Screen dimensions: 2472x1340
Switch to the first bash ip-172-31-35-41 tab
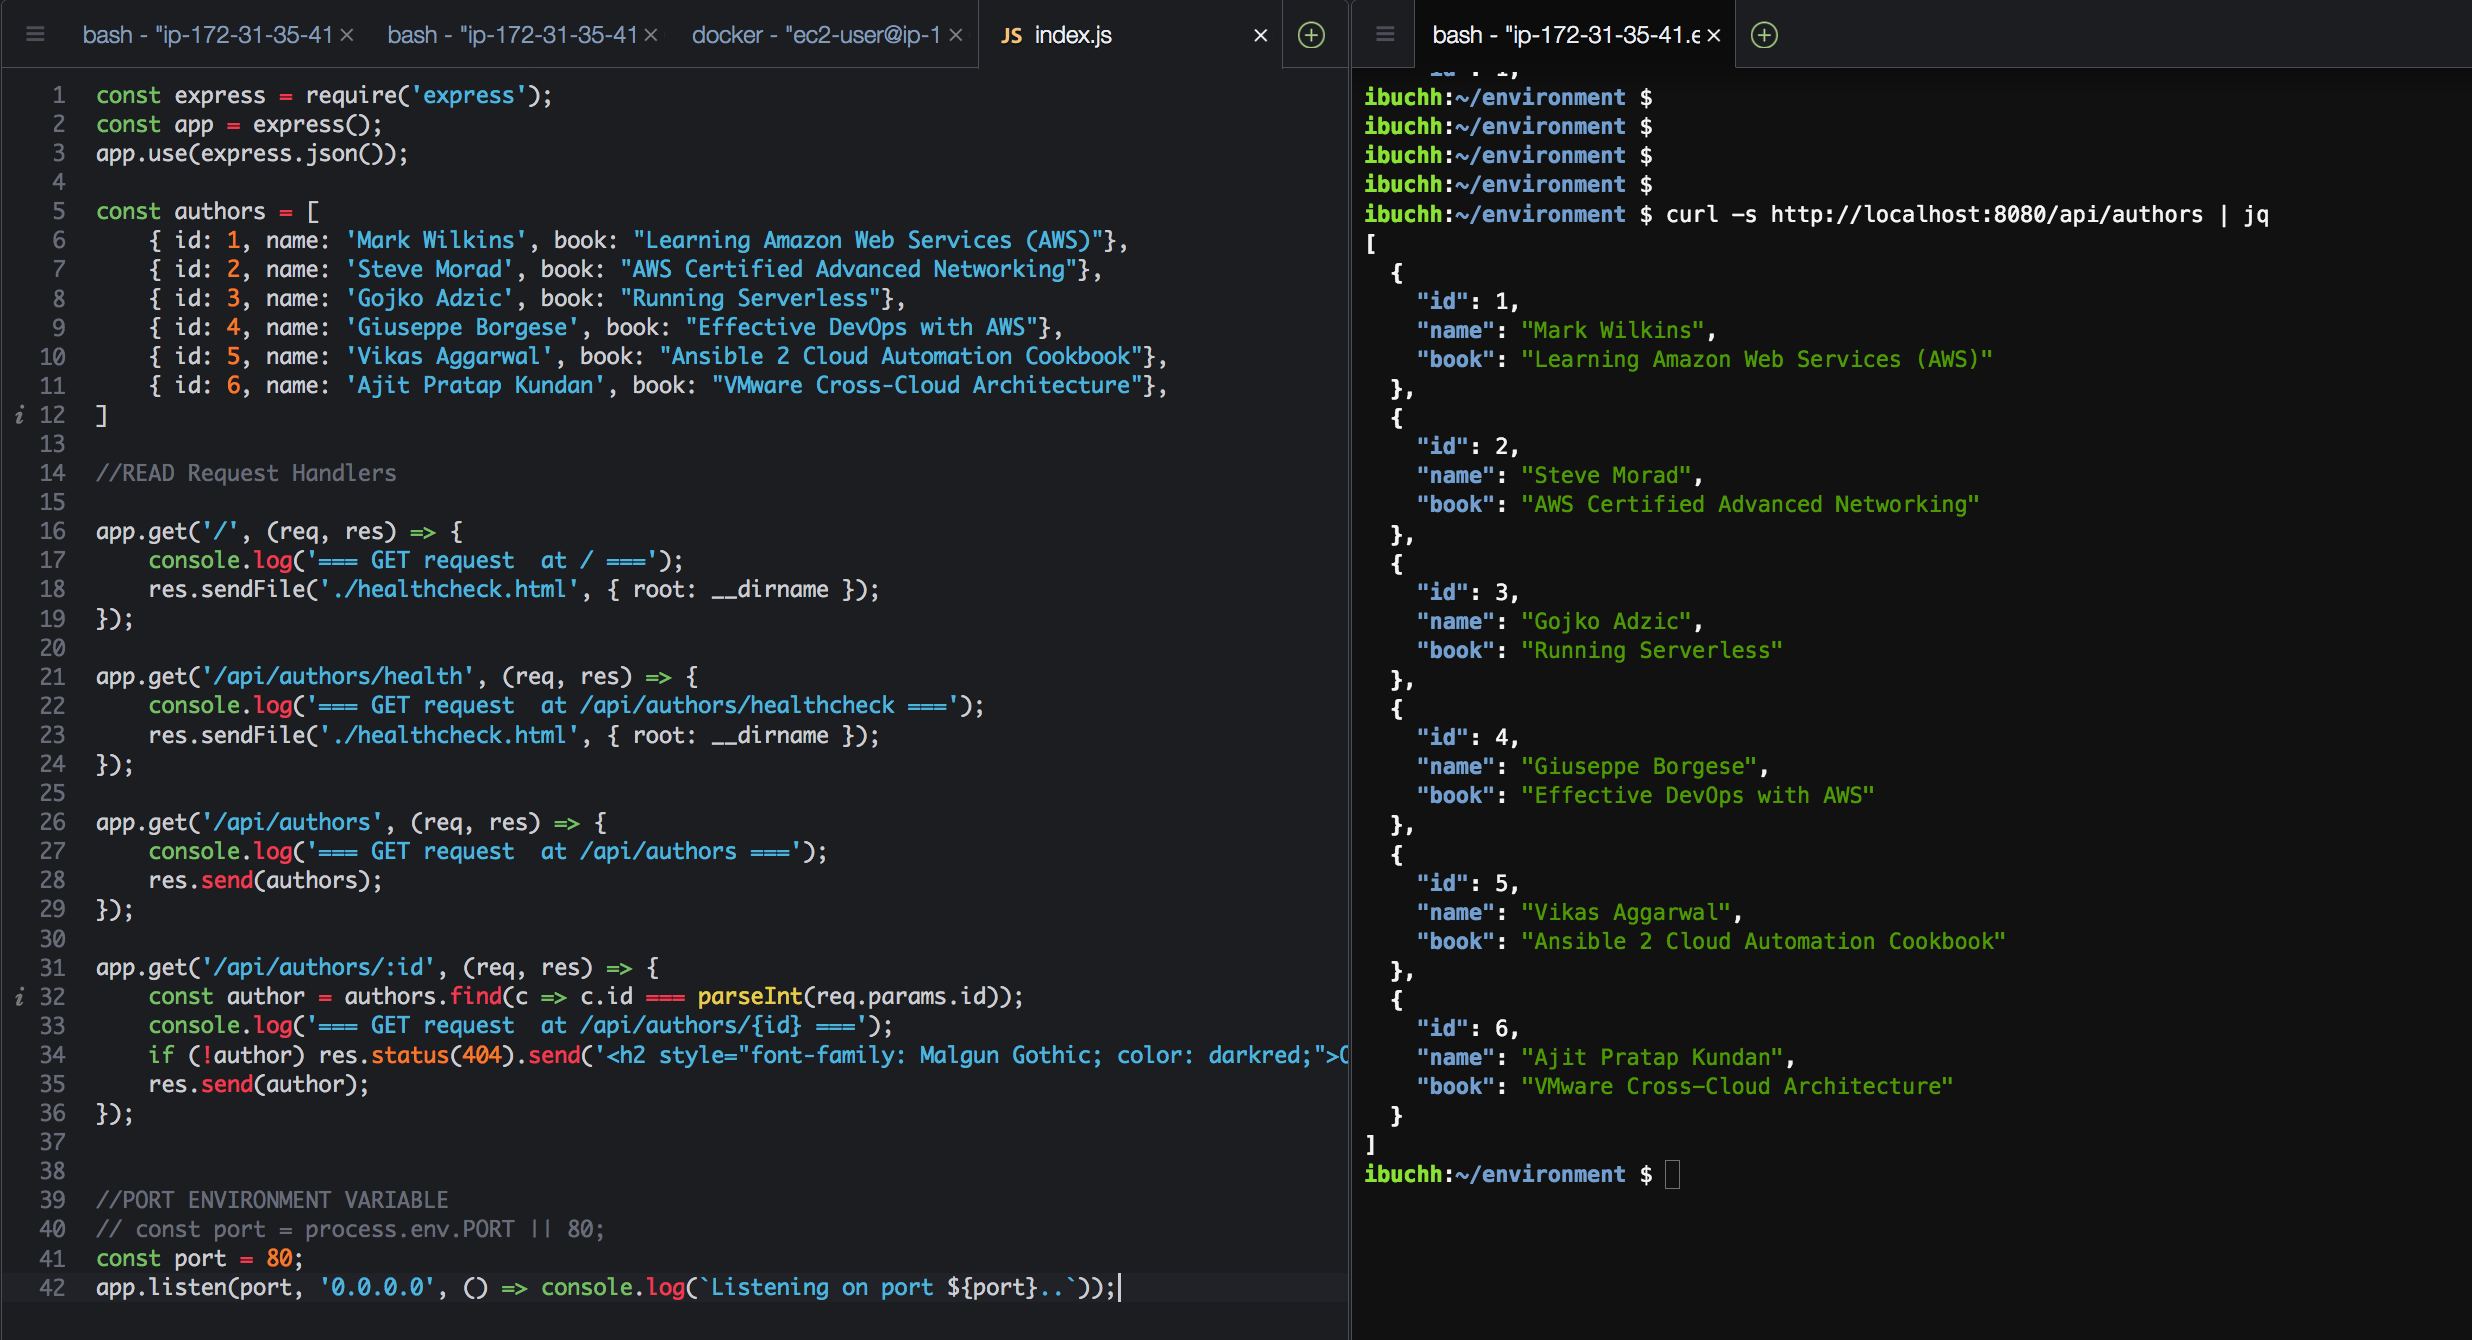207,35
